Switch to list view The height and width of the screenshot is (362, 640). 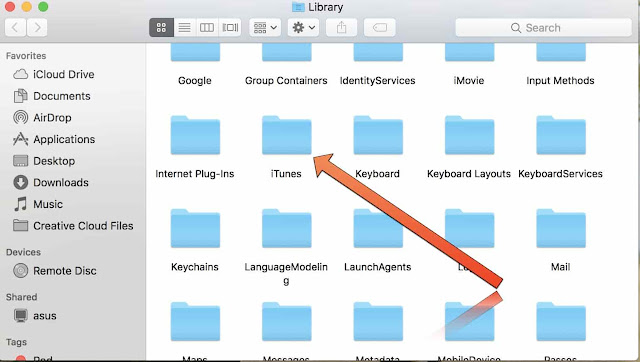(x=184, y=28)
